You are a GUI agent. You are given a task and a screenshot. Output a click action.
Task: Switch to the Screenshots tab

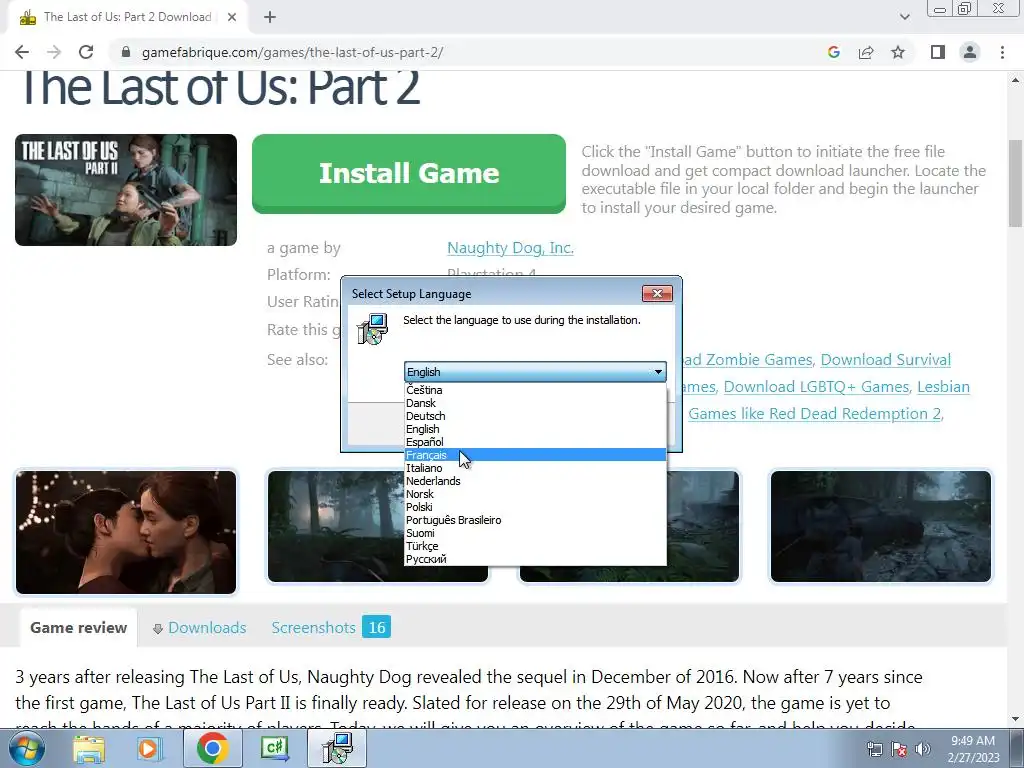(x=330, y=628)
